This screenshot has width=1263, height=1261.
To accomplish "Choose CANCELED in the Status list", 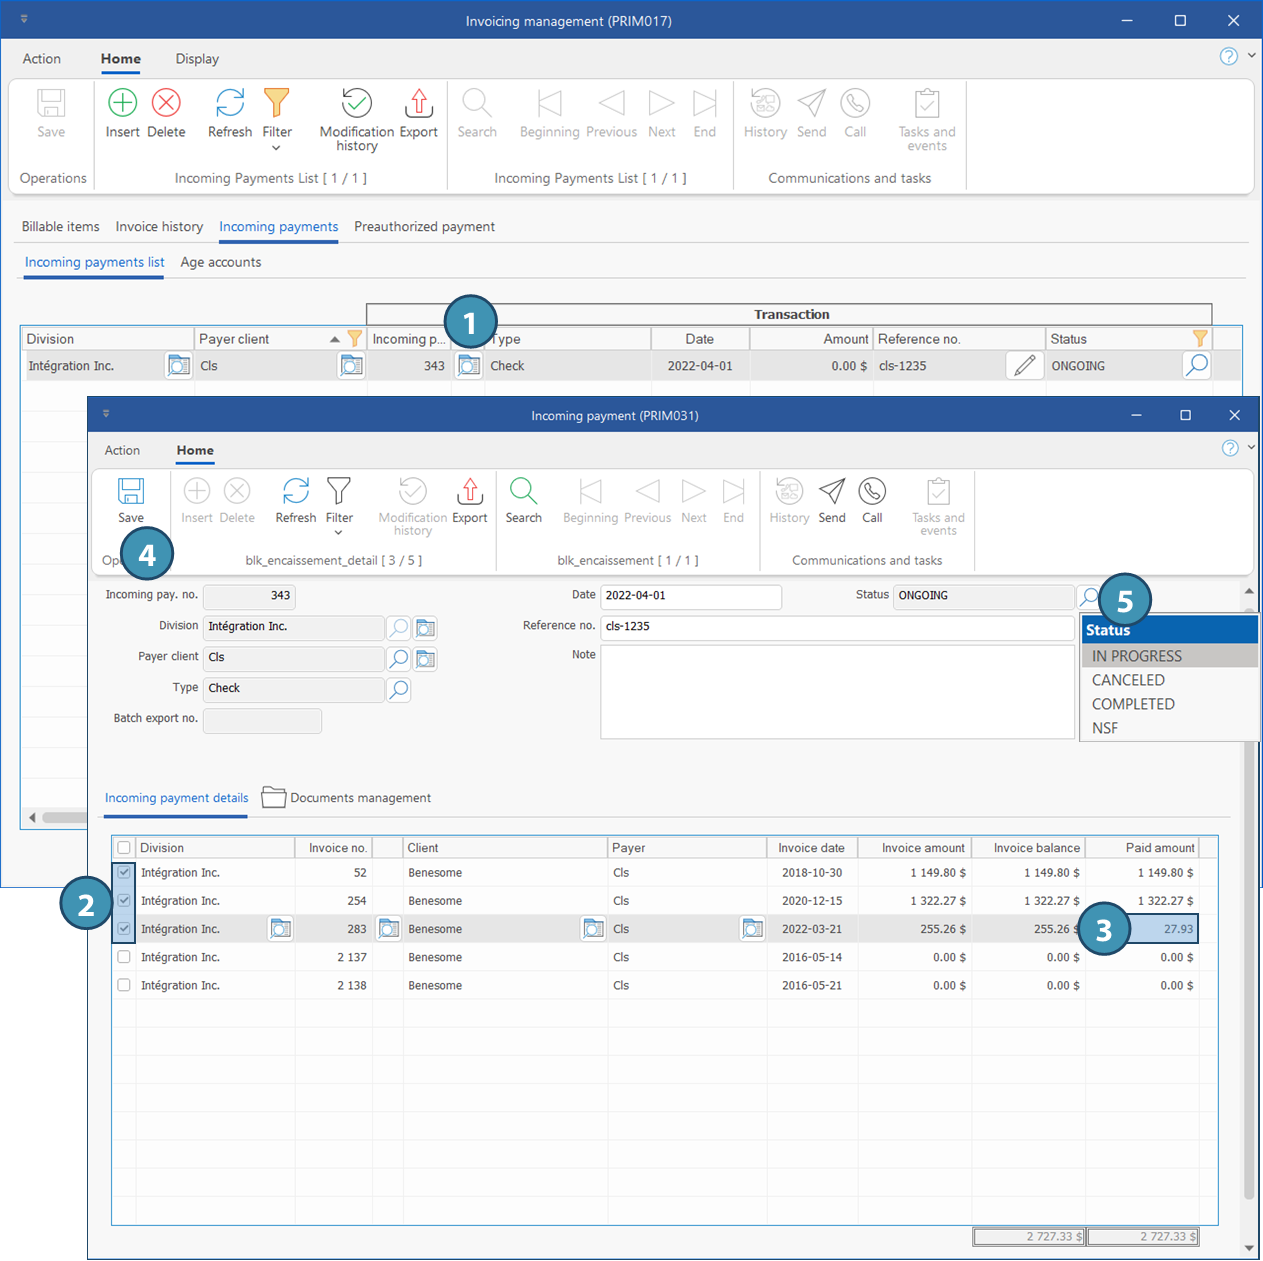I will tap(1128, 680).
